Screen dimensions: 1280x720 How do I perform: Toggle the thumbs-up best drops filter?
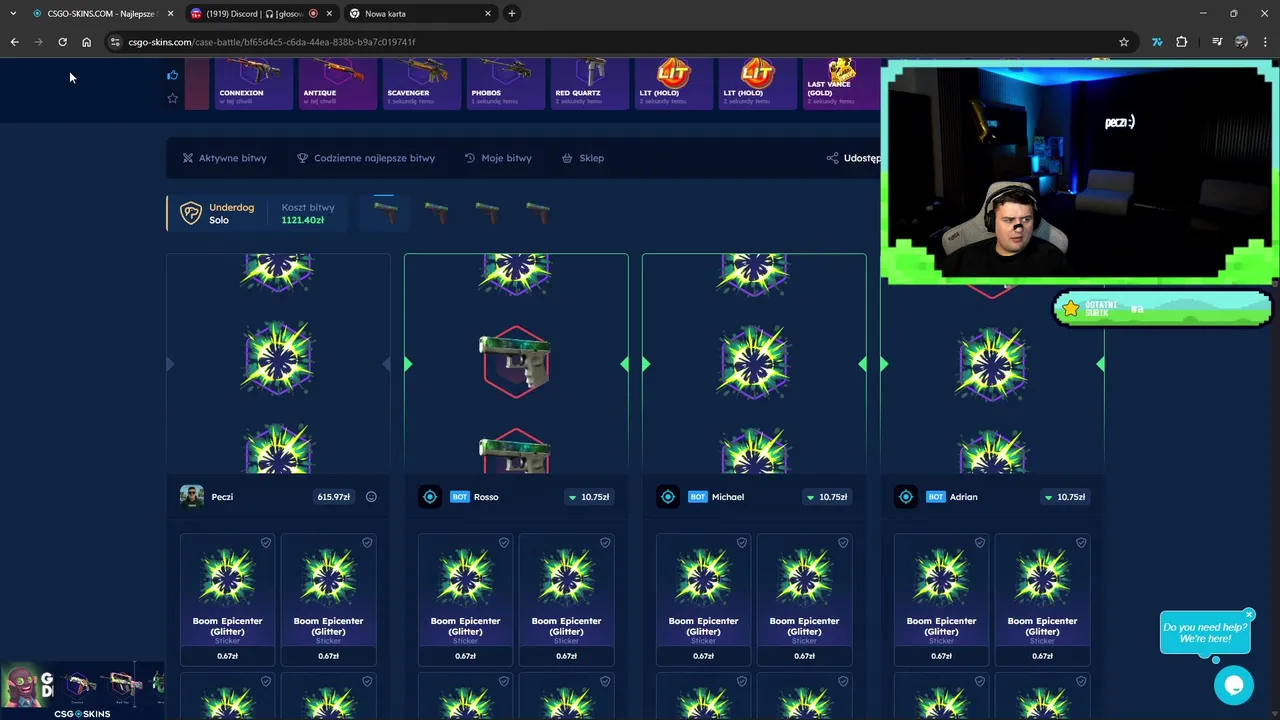[x=173, y=75]
